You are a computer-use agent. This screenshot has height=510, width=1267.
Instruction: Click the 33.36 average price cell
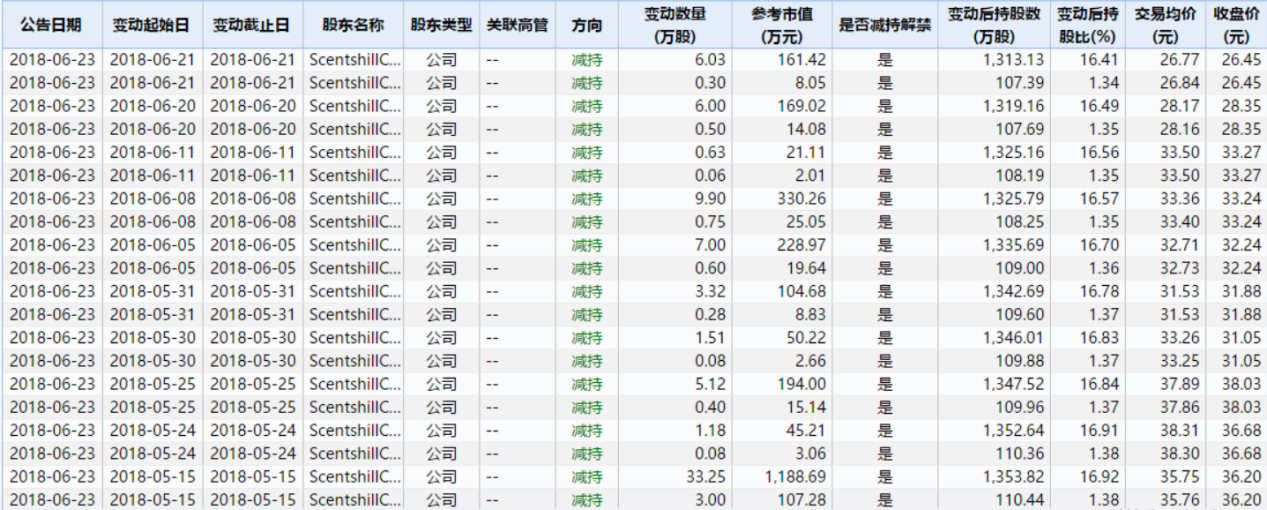click(1165, 198)
